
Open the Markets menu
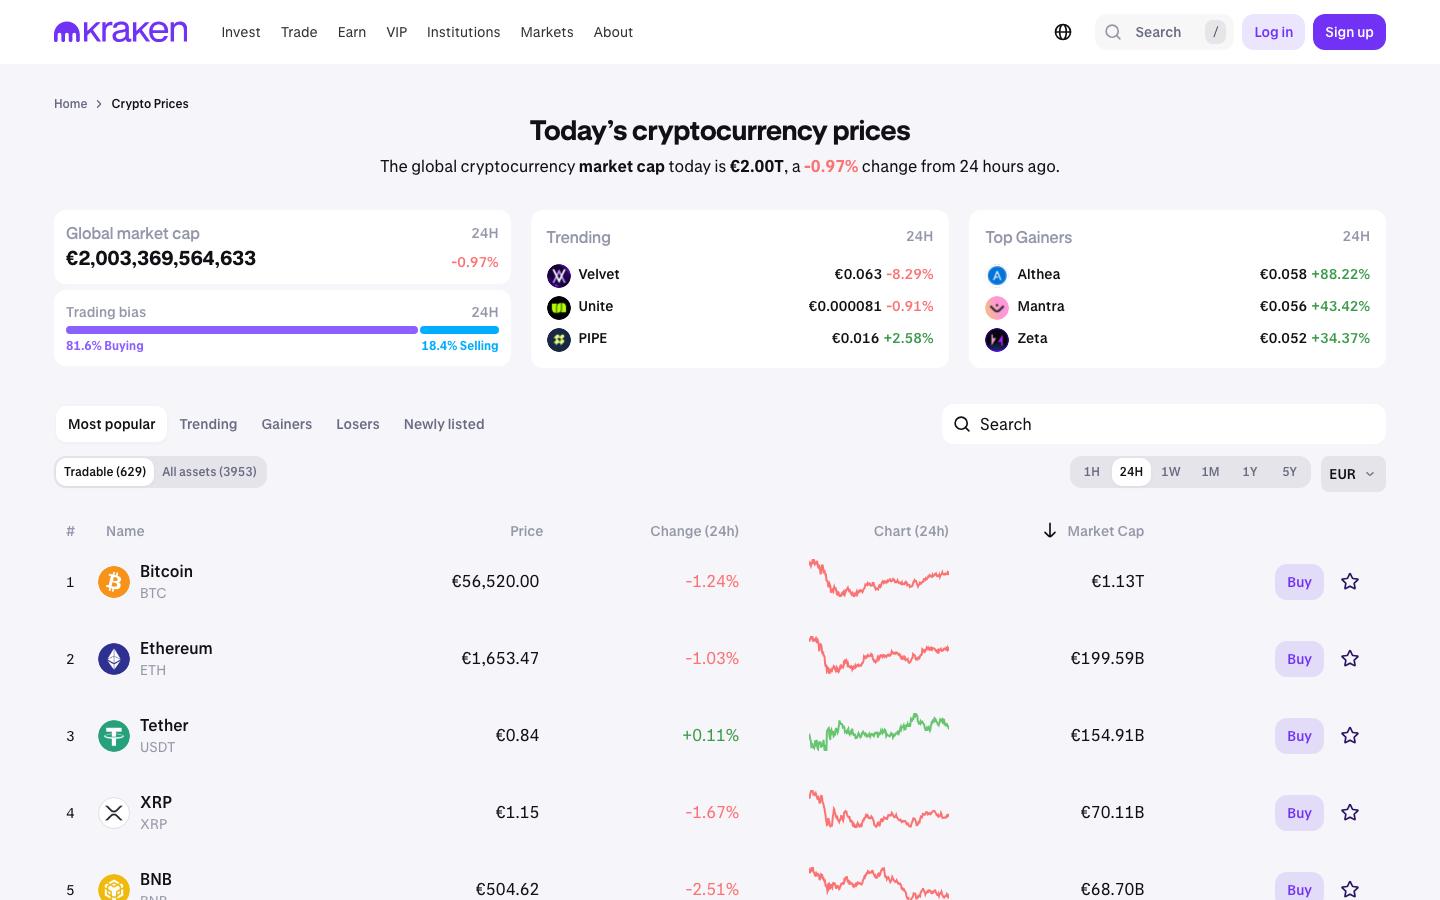547,31
